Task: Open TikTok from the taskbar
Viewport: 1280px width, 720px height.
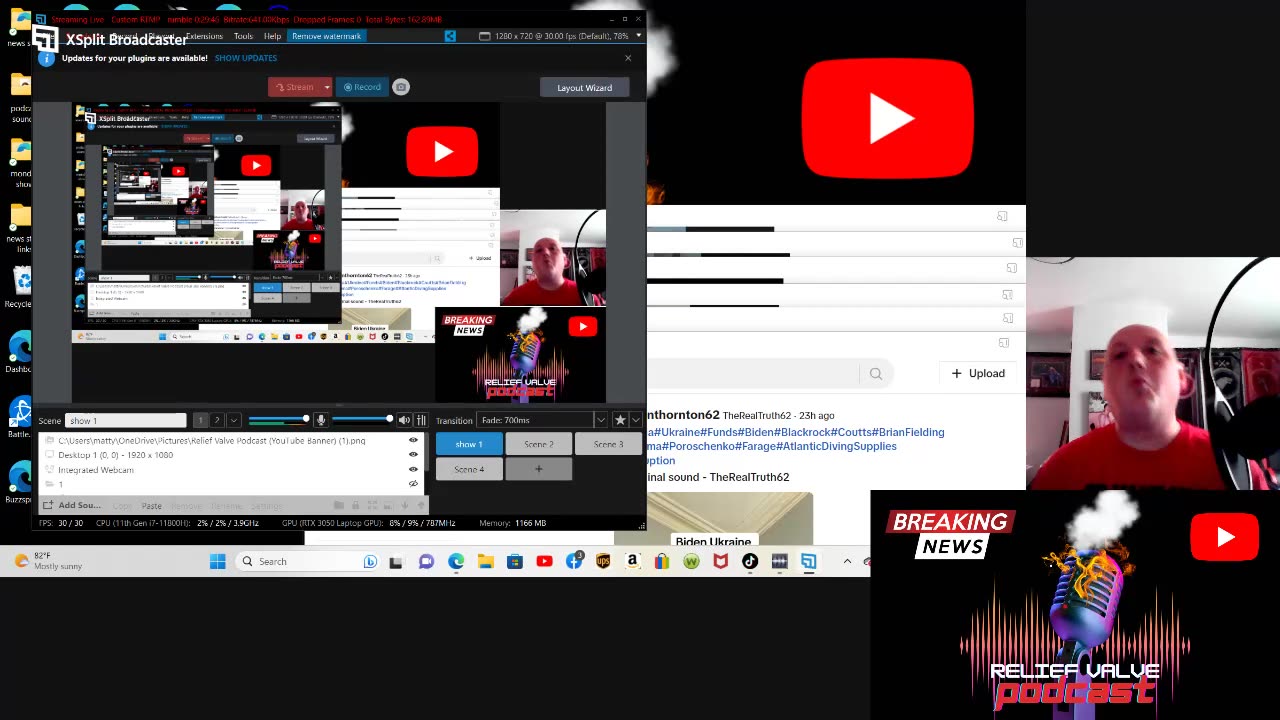Action: click(x=750, y=561)
